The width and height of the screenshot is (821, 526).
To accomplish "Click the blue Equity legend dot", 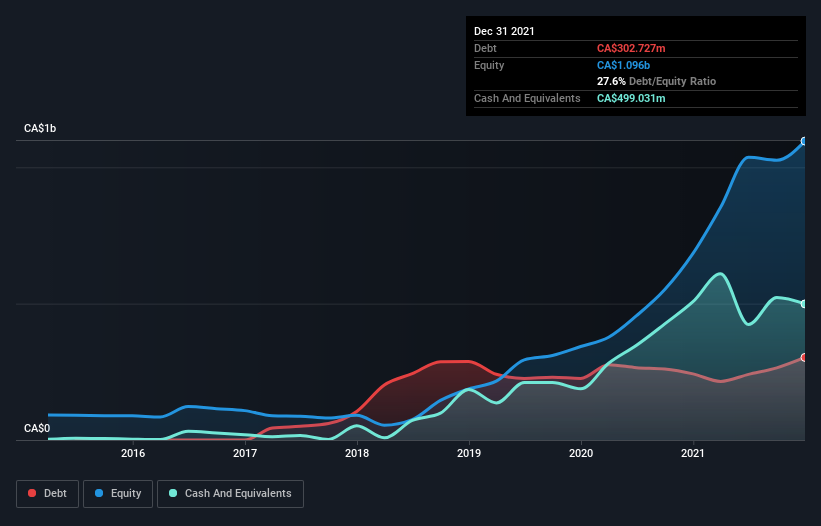I will pos(99,493).
